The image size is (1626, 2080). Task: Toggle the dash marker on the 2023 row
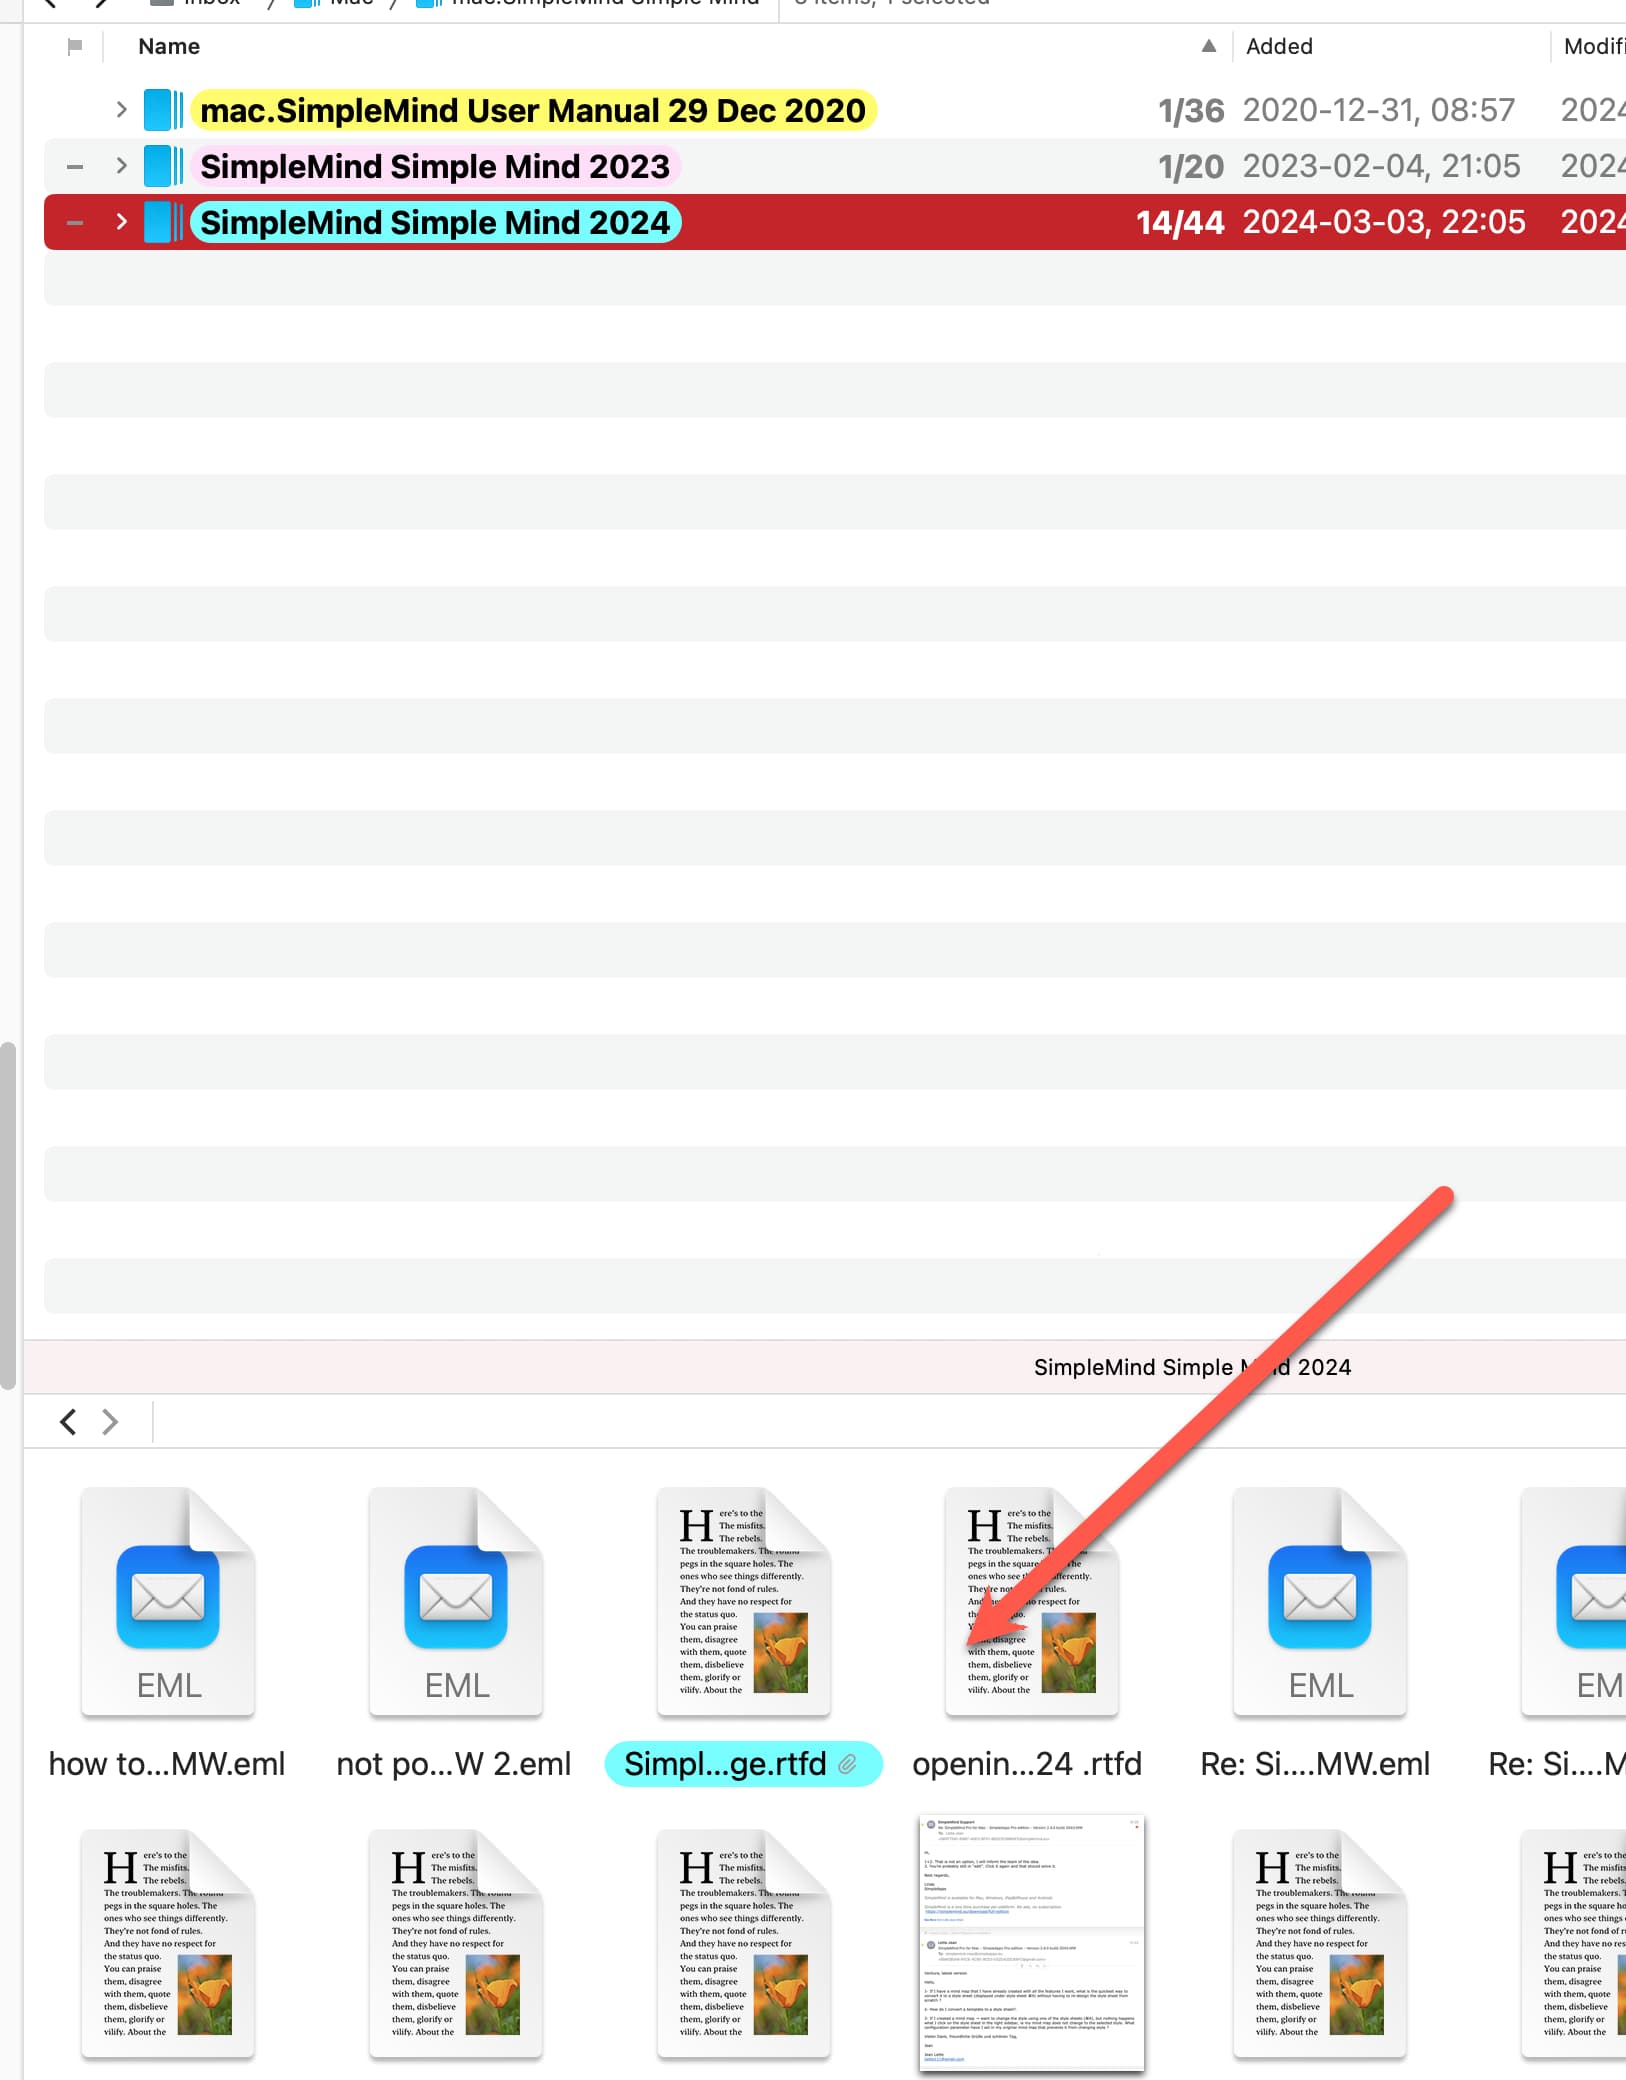75,166
